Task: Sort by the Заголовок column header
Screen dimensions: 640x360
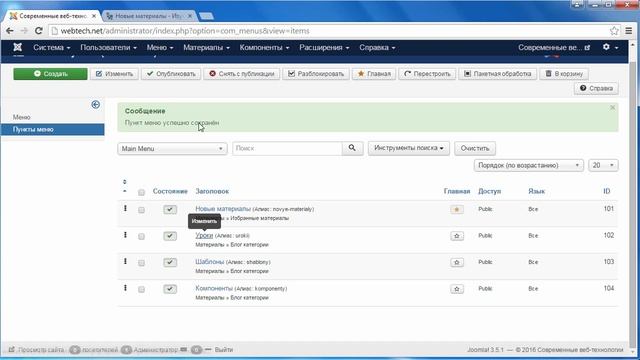Action: [212, 191]
